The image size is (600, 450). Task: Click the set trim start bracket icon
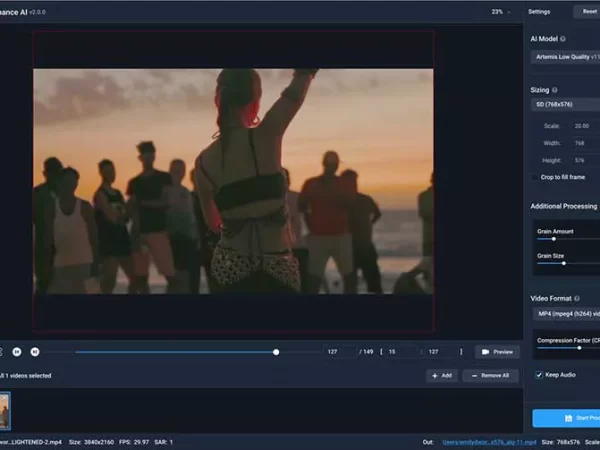click(381, 352)
